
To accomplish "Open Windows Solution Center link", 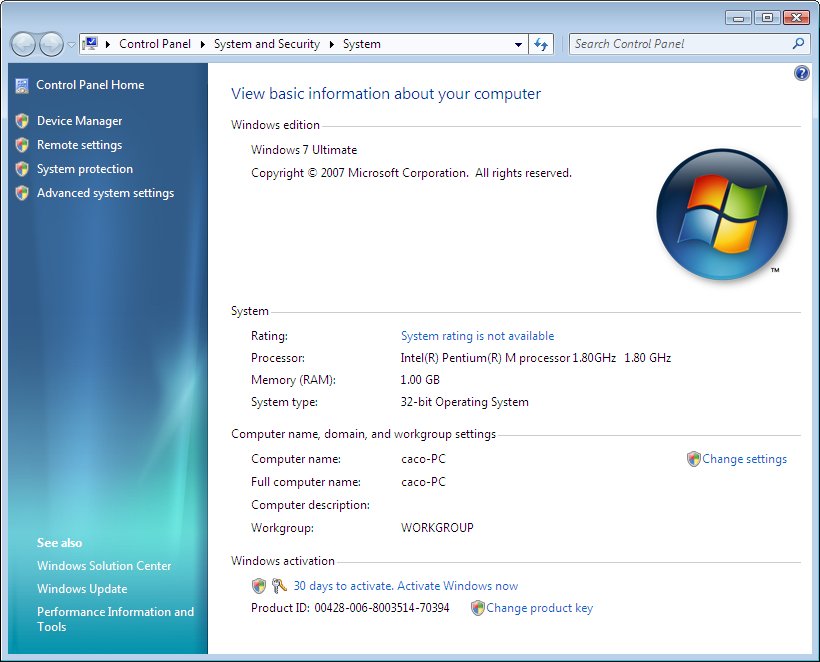I will click(104, 566).
